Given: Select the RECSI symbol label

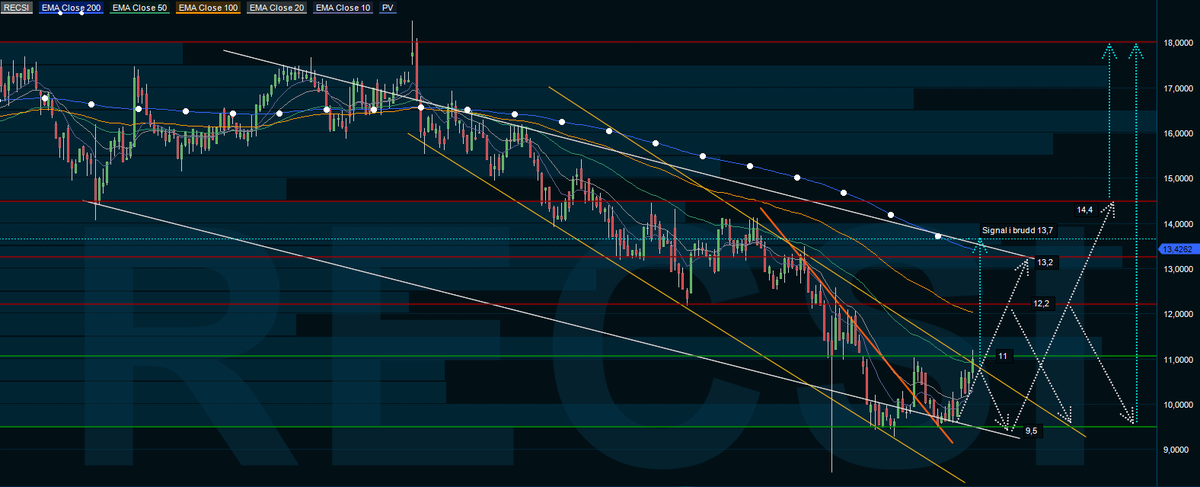Looking at the screenshot, I should tap(17, 8).
